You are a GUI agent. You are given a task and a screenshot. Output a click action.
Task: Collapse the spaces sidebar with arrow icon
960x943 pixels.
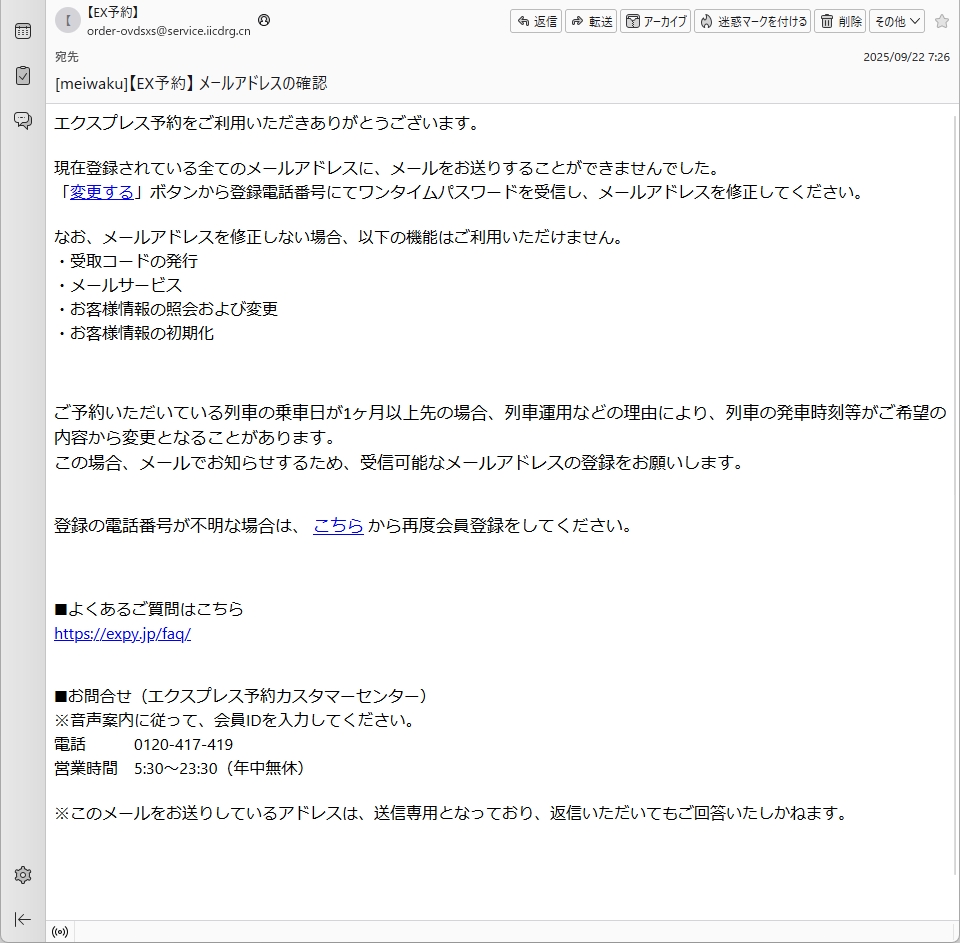[22, 919]
